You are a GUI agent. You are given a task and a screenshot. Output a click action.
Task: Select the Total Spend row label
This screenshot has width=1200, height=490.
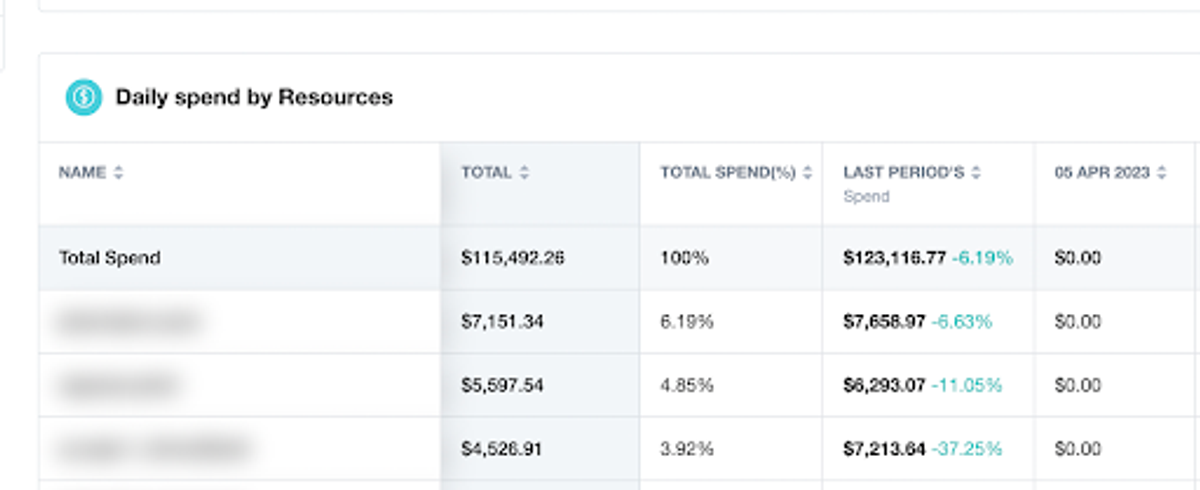[110, 258]
